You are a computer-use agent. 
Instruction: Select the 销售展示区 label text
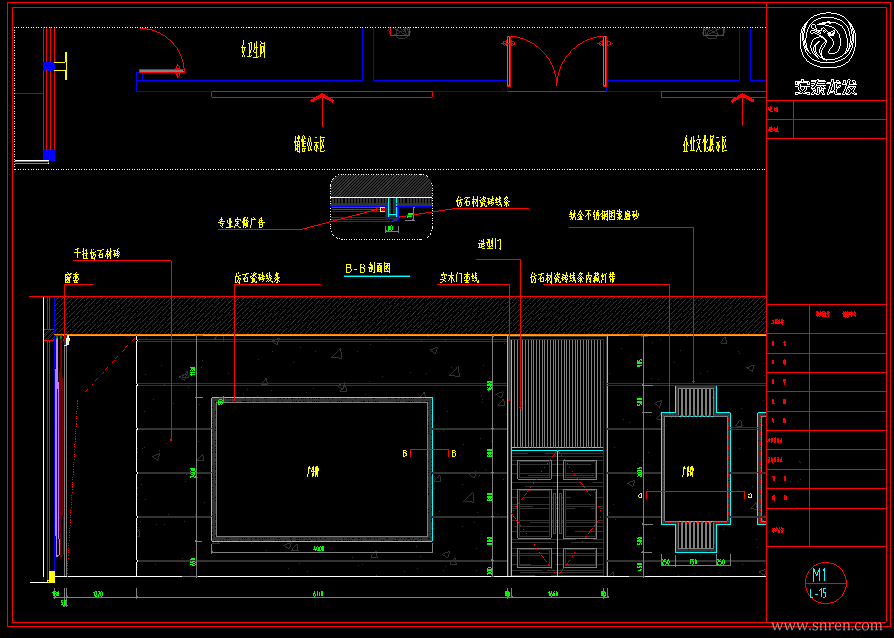tap(310, 145)
